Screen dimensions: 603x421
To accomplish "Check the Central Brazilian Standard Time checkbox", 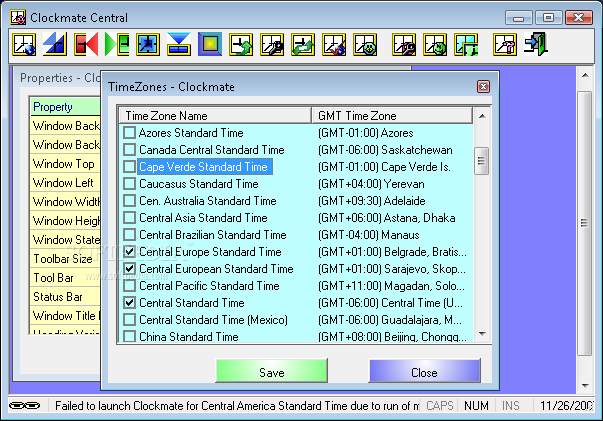I will click(130, 235).
